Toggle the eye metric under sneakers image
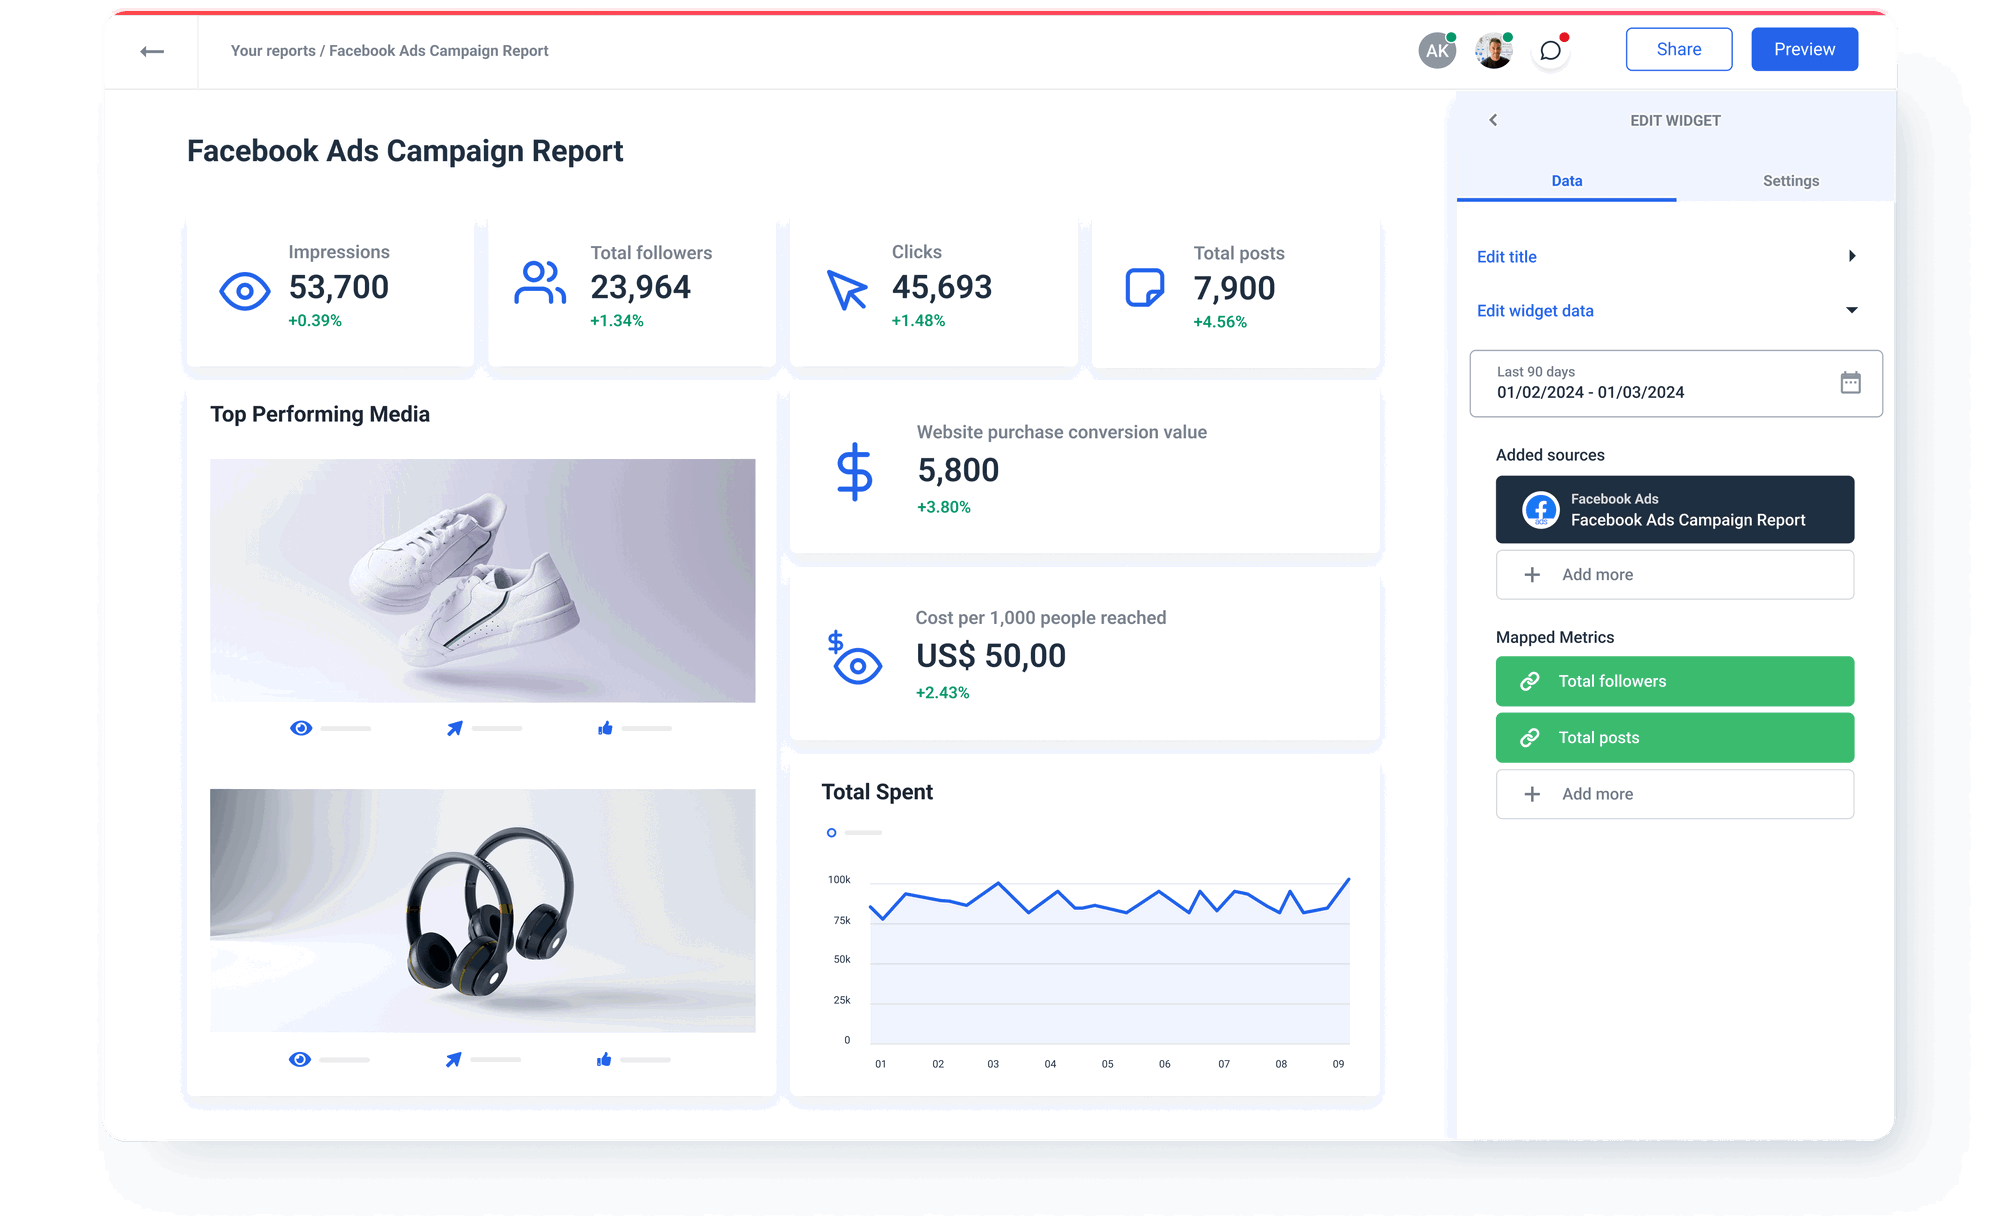The width and height of the screenshot is (2000, 1217). coord(300,728)
